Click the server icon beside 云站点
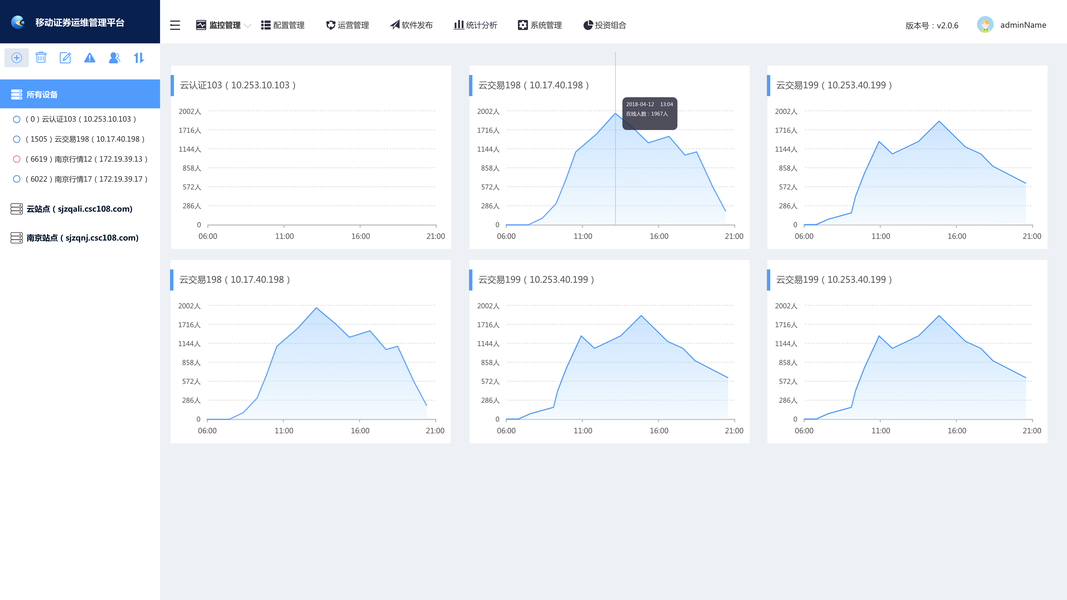 coord(16,209)
